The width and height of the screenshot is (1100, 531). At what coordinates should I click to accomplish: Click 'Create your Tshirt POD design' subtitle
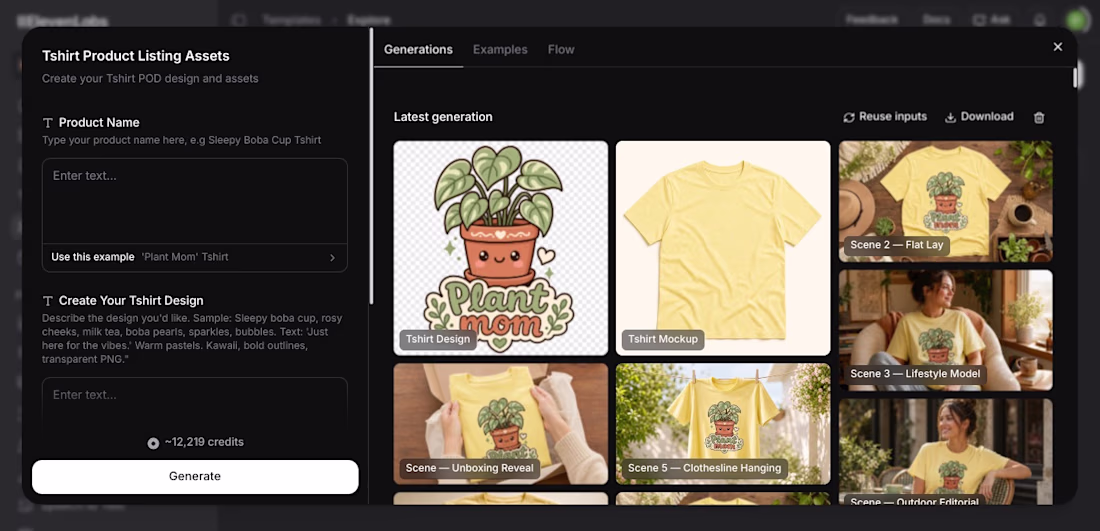point(150,79)
